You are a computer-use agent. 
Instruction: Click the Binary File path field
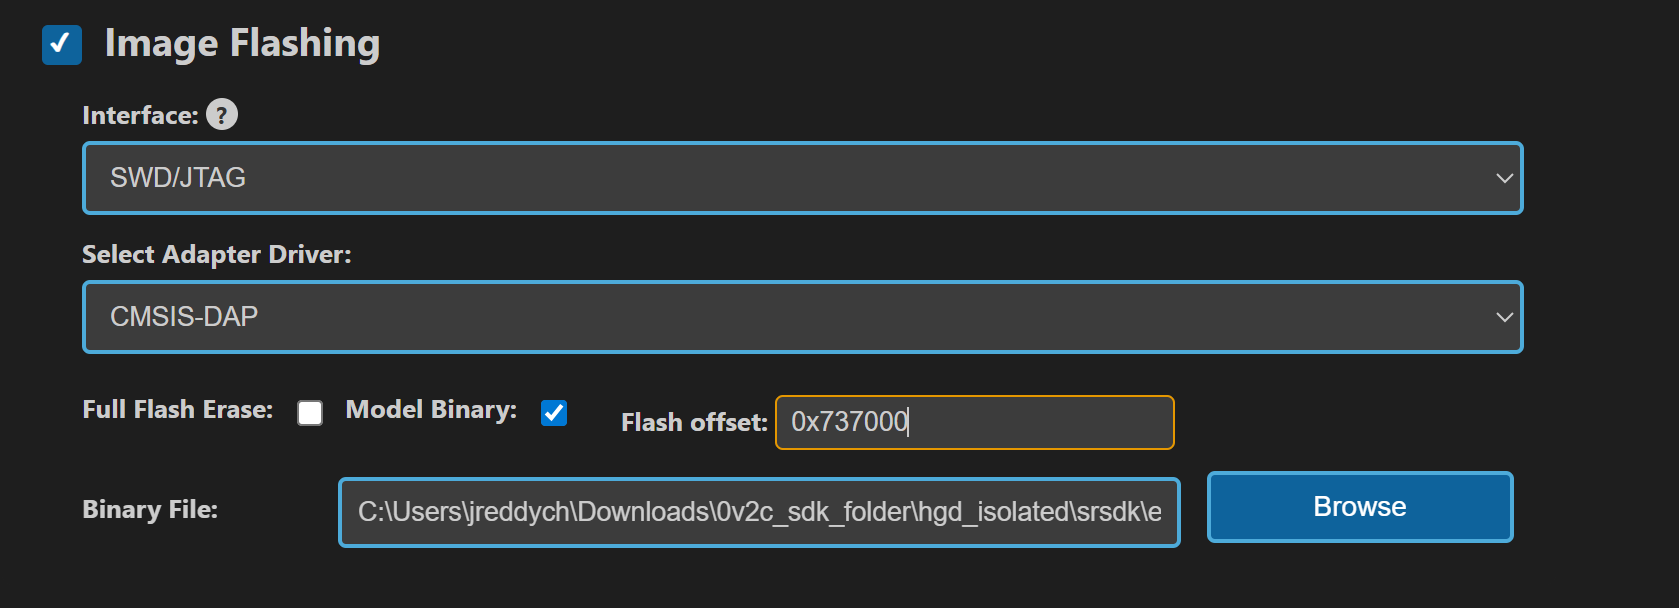click(759, 512)
